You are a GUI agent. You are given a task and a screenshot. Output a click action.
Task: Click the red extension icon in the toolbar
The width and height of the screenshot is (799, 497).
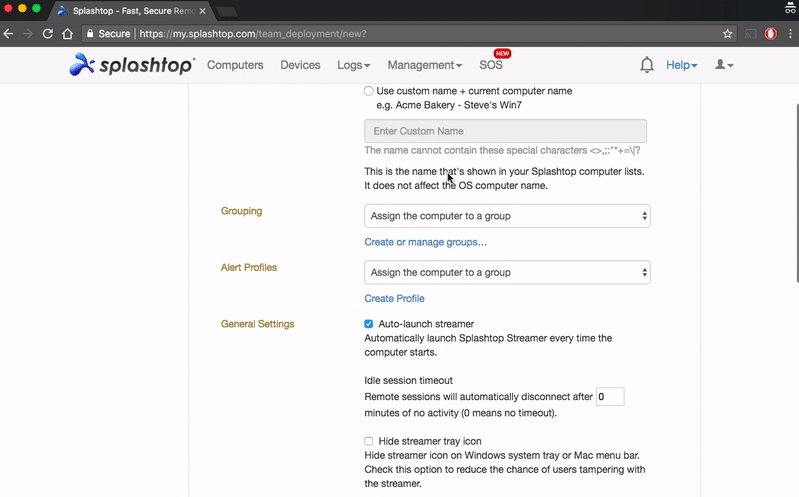point(771,33)
